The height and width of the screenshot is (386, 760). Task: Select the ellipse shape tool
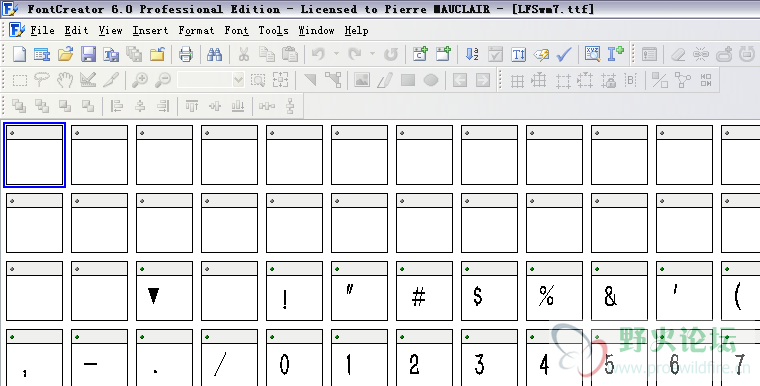click(x=431, y=80)
